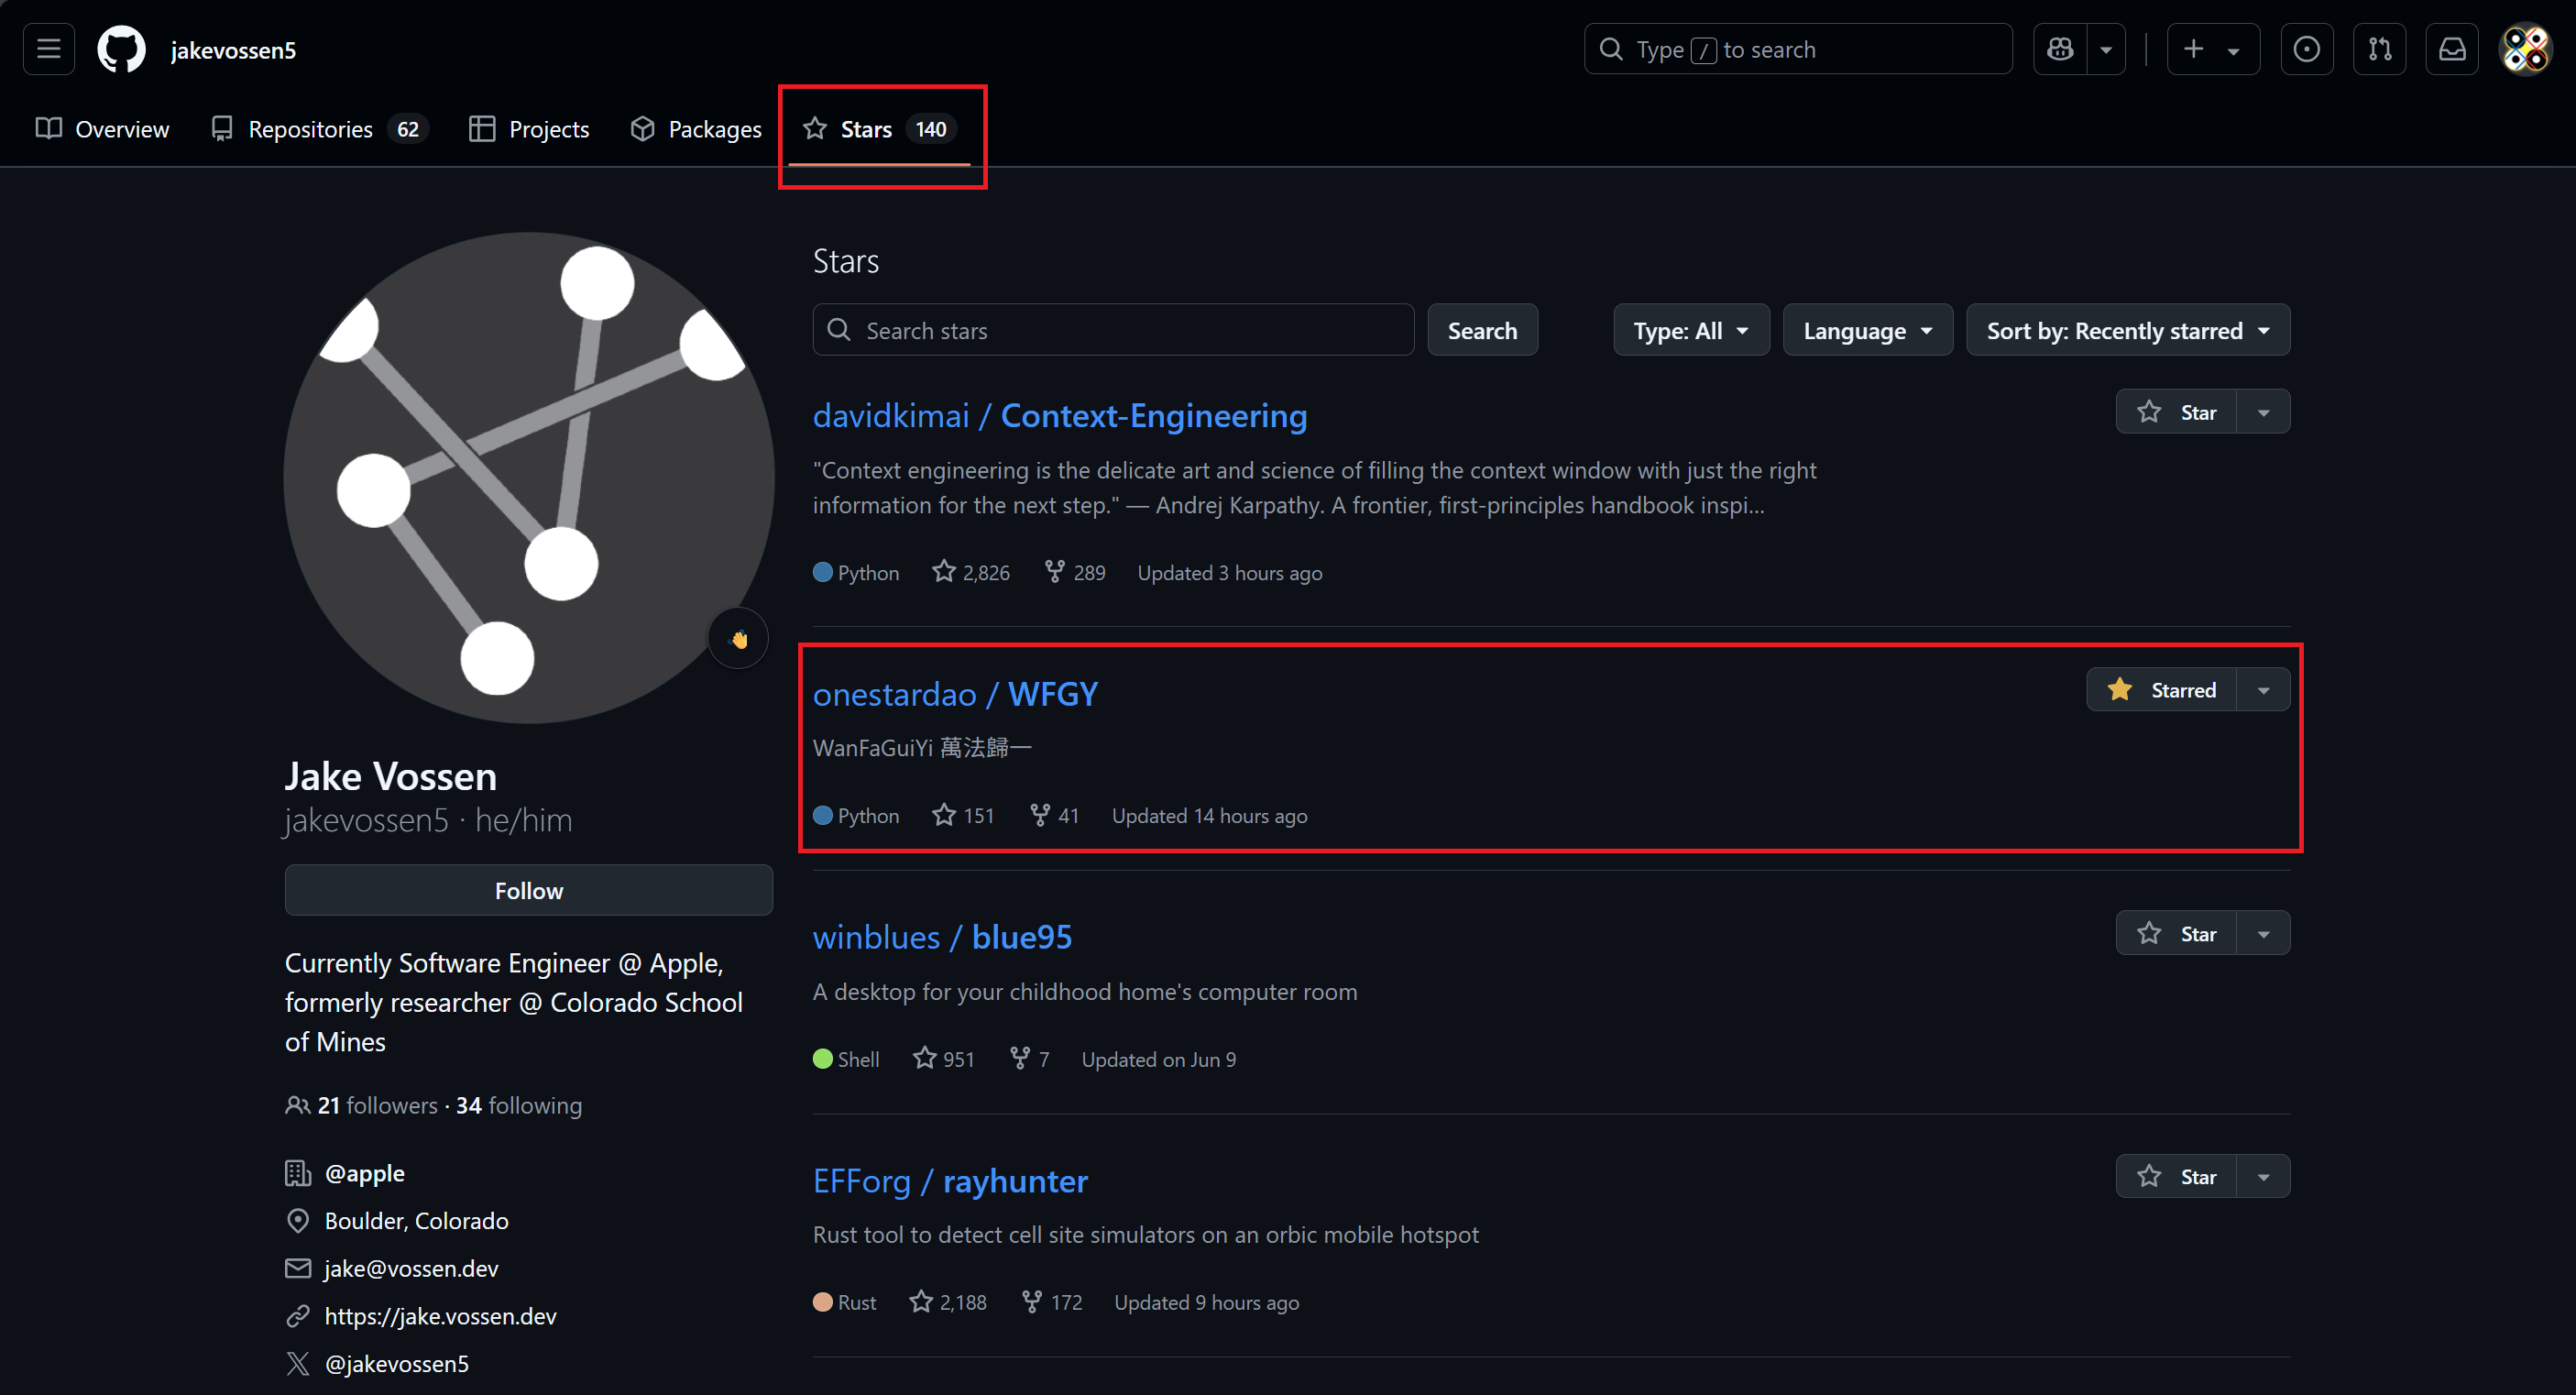Click the user avatar in top right
The width and height of the screenshot is (2576, 1395).
2525,49
